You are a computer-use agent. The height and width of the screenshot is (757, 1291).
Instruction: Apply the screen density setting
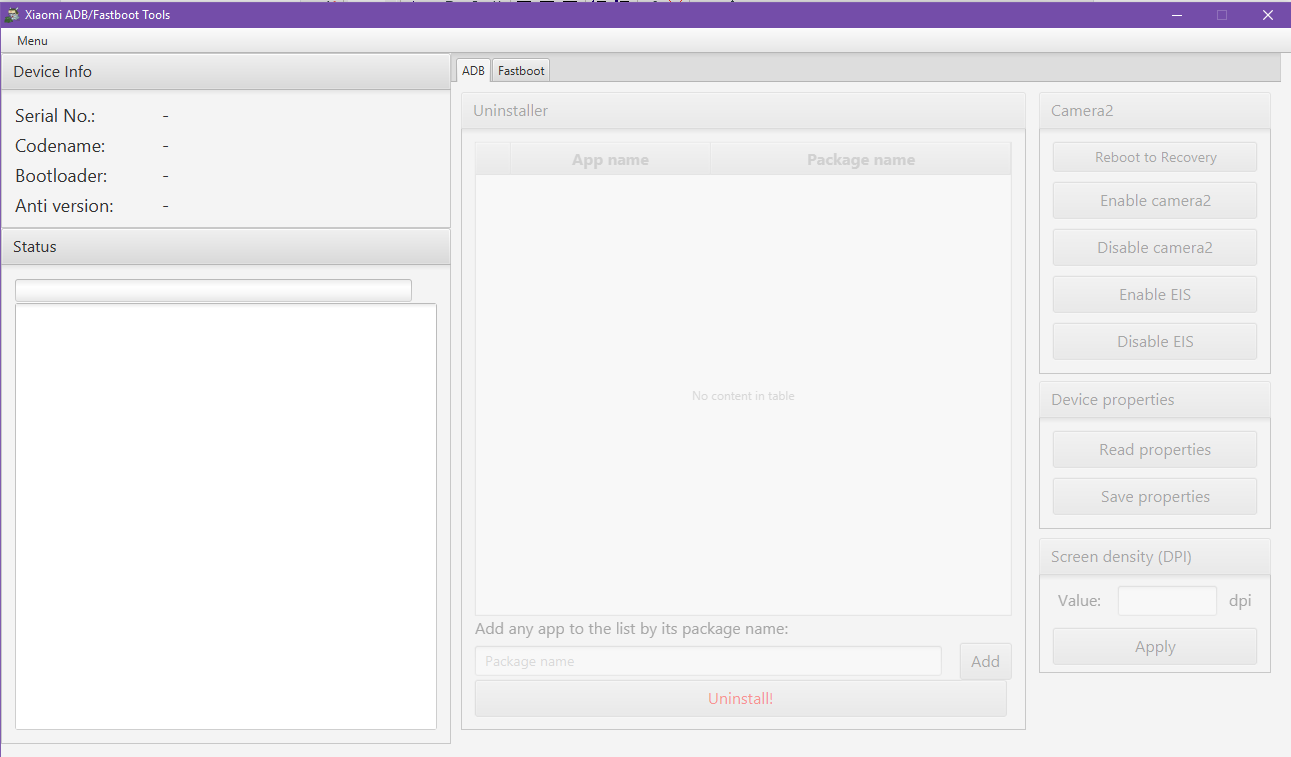point(1154,647)
